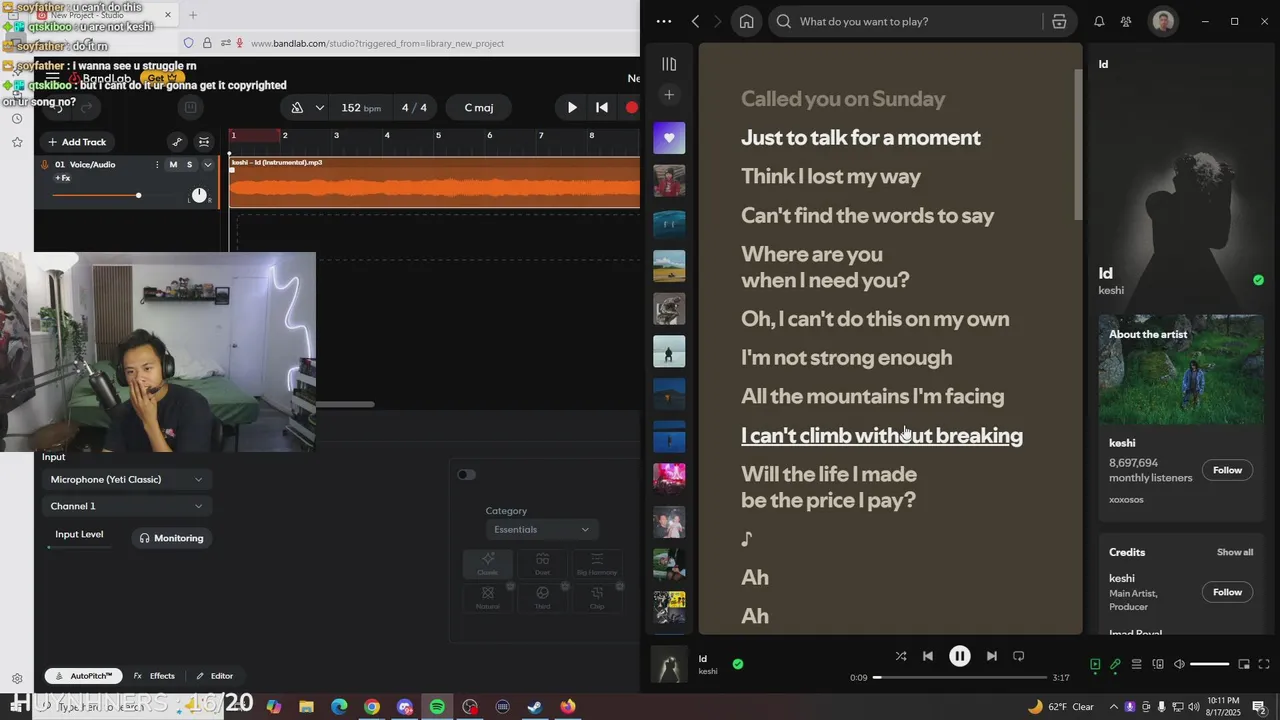Image resolution: width=1280 pixels, height=720 pixels.
Task: Skip to next track in Spotify
Action: click(x=991, y=656)
